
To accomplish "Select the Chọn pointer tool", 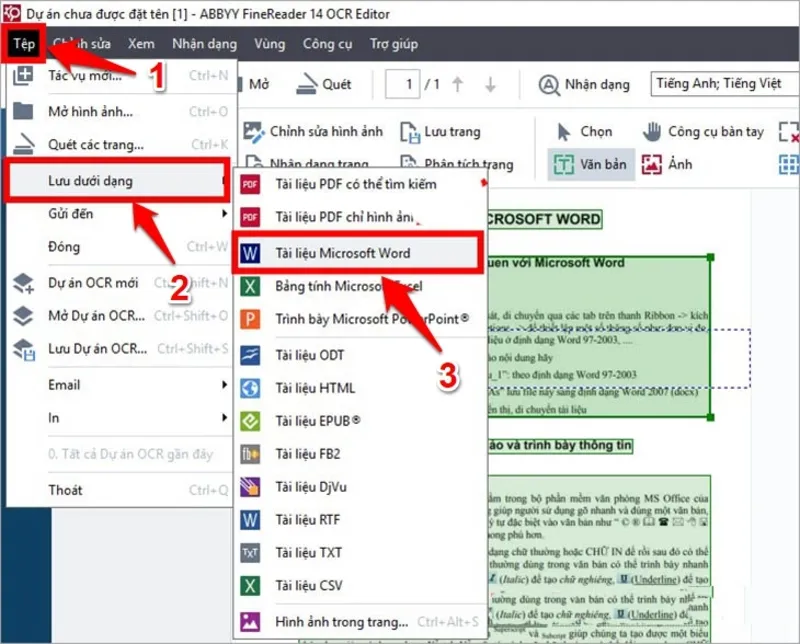I will (585, 132).
